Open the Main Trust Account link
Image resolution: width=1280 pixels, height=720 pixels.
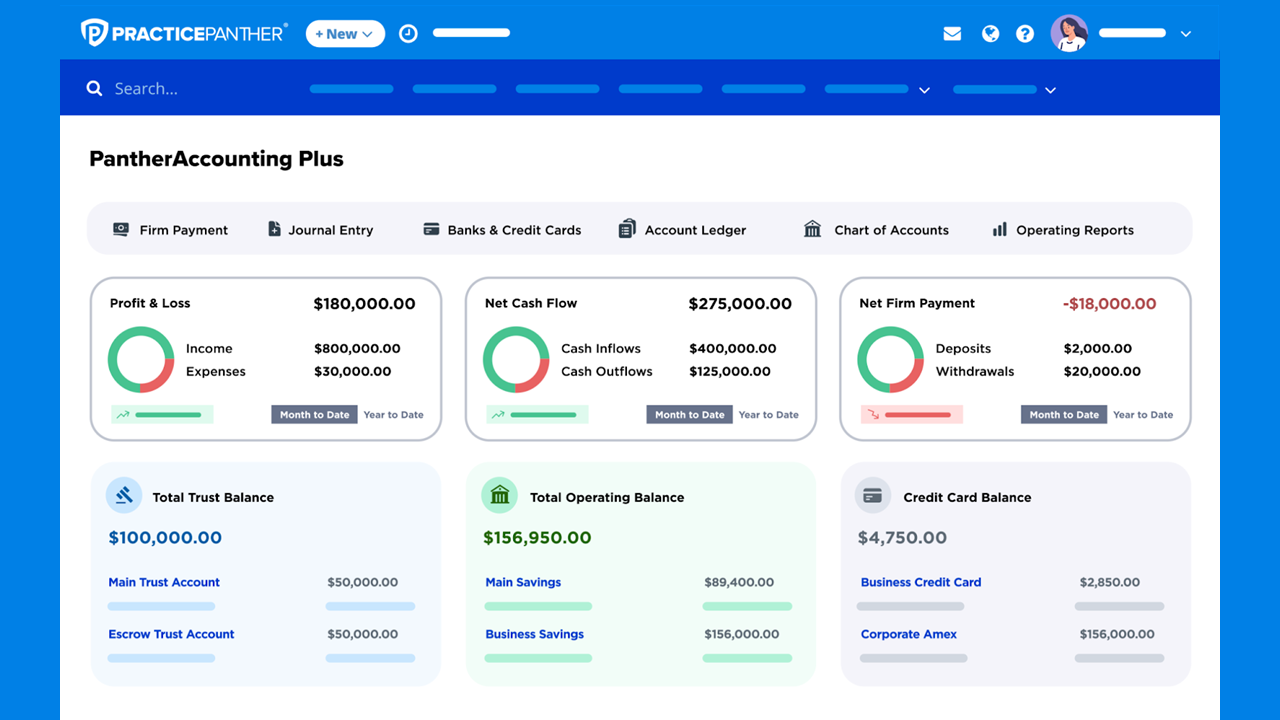pos(163,582)
